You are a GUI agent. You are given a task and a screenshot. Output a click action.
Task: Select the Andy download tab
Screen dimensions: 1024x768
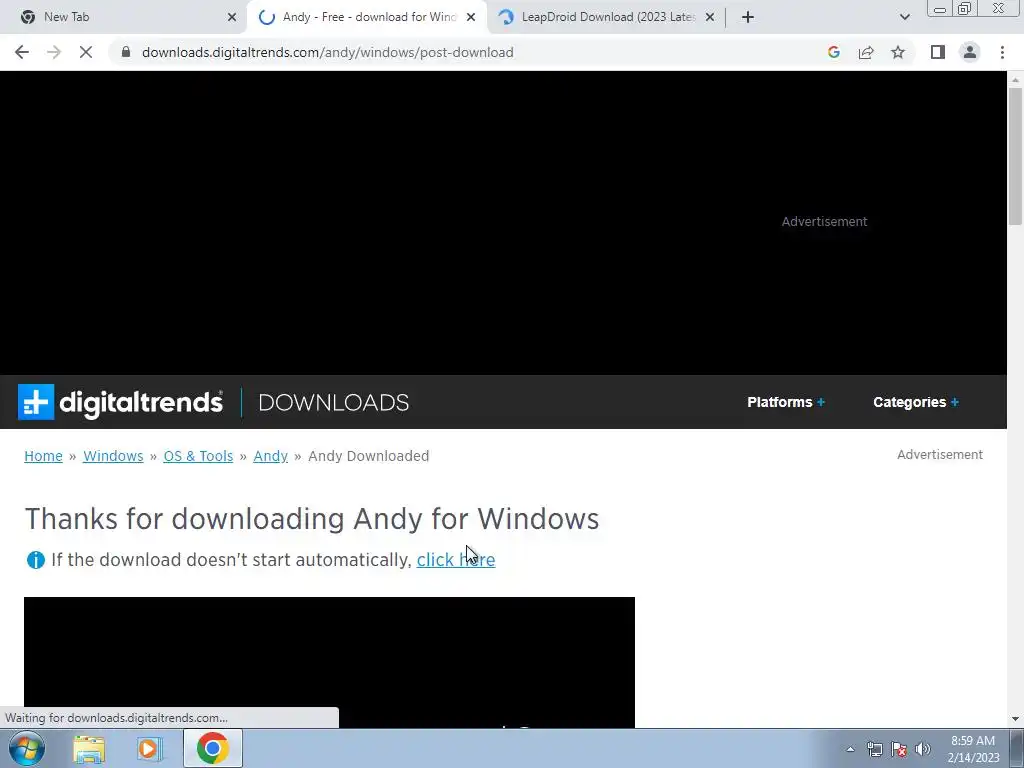point(370,17)
